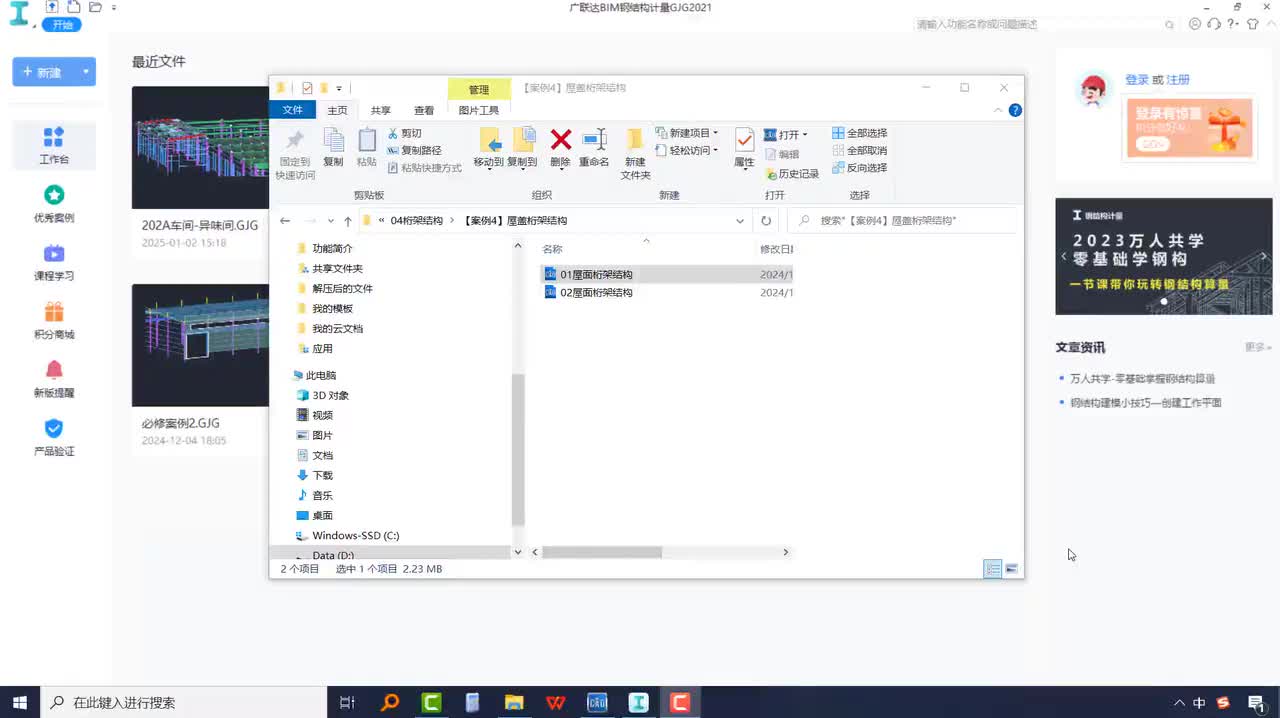Open 优秀案例 in the sidebar
This screenshot has height=718, width=1280.
54,203
